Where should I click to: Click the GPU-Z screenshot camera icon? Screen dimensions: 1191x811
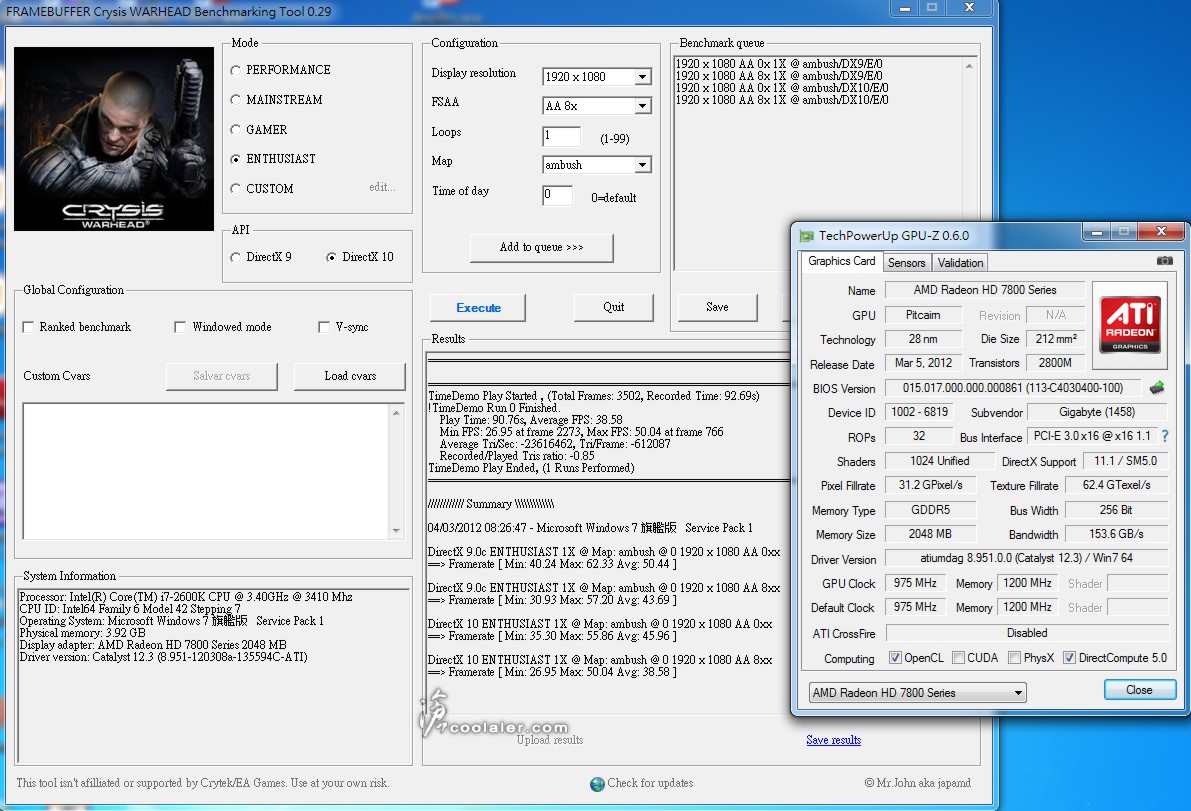1164,261
